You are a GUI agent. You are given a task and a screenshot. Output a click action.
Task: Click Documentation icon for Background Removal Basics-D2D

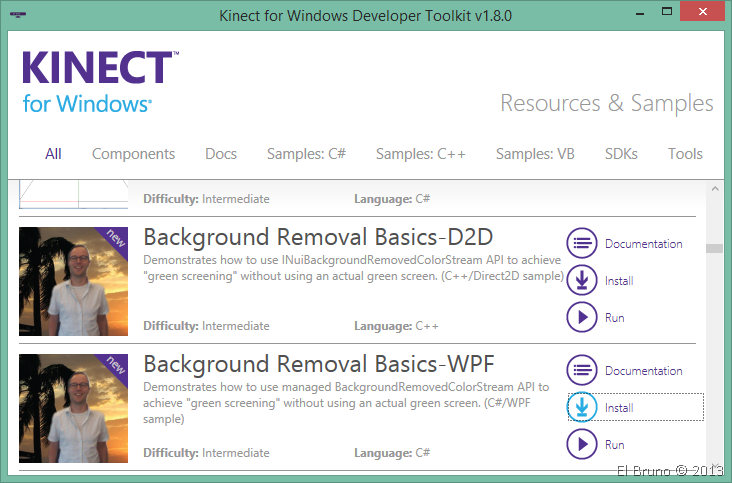click(x=582, y=244)
